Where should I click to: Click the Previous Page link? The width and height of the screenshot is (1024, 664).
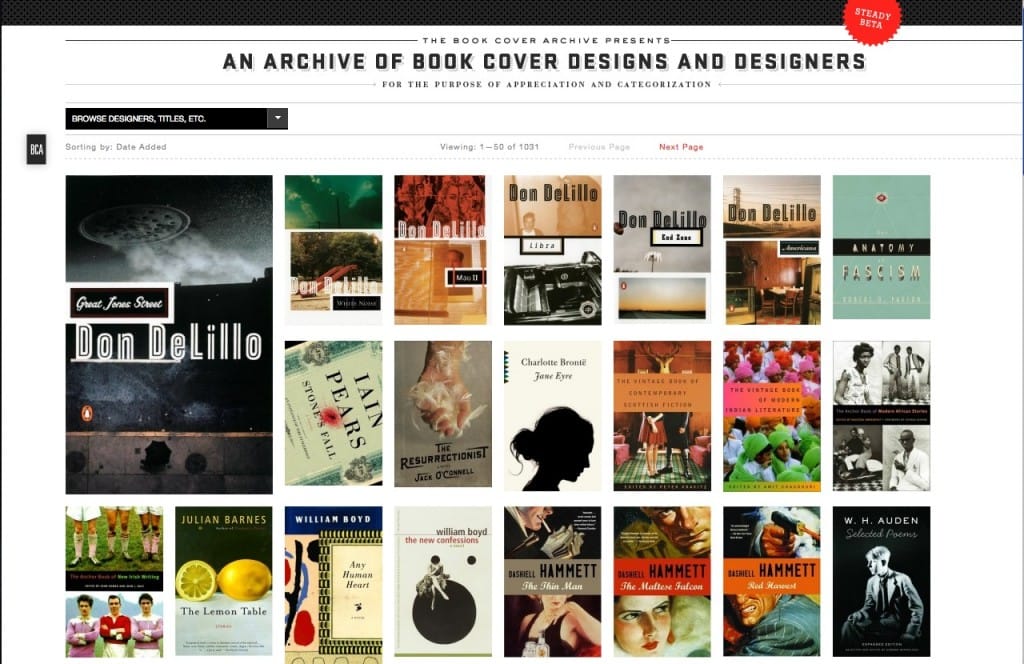pyautogui.click(x=599, y=147)
